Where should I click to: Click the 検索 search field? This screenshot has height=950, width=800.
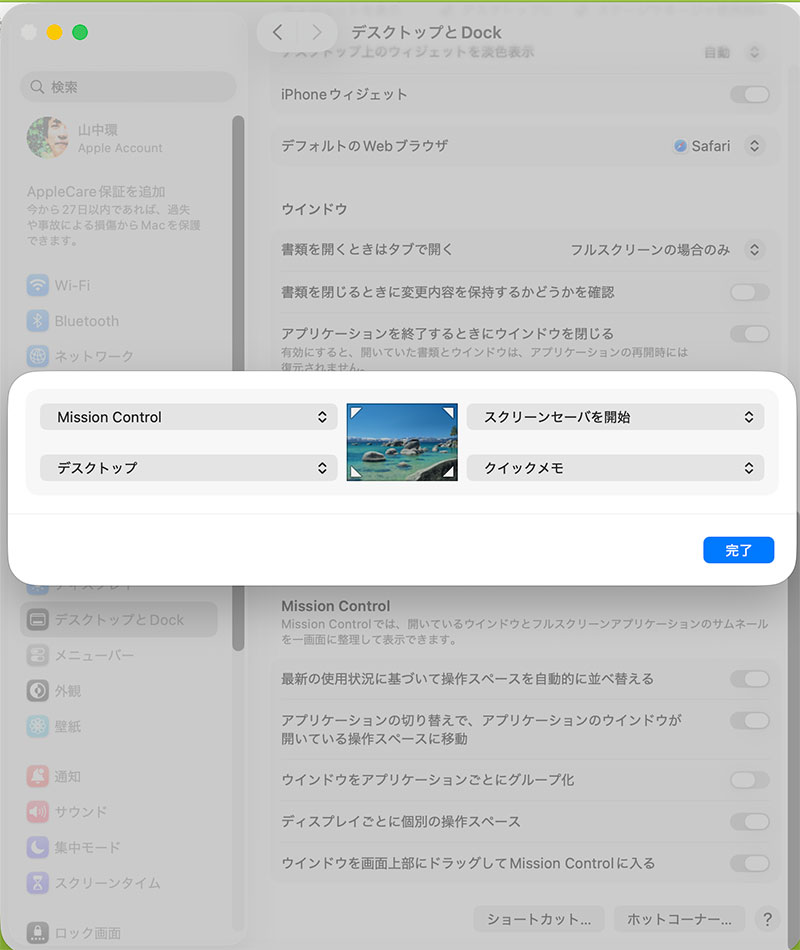pos(128,87)
